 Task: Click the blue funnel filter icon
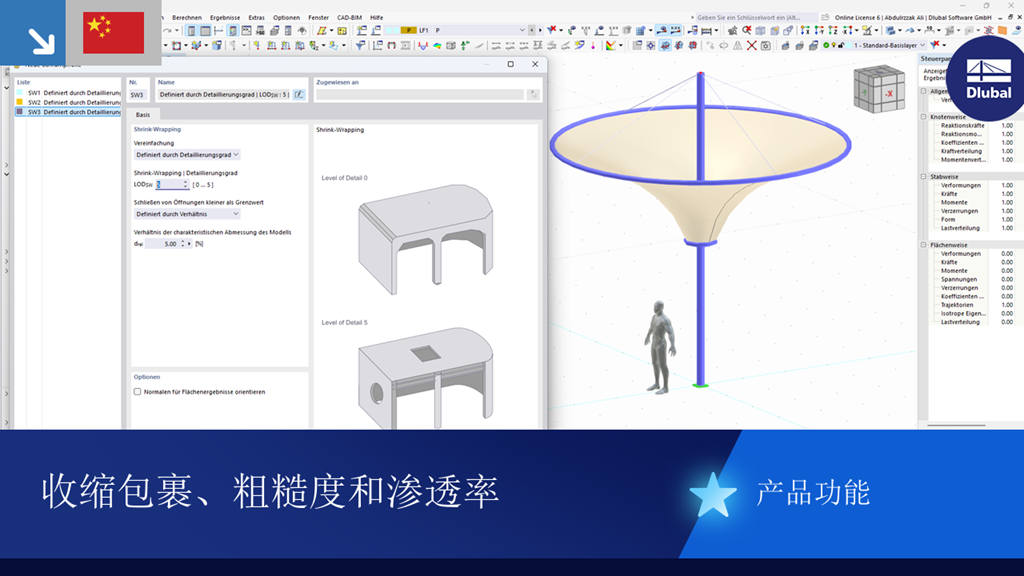360,46
